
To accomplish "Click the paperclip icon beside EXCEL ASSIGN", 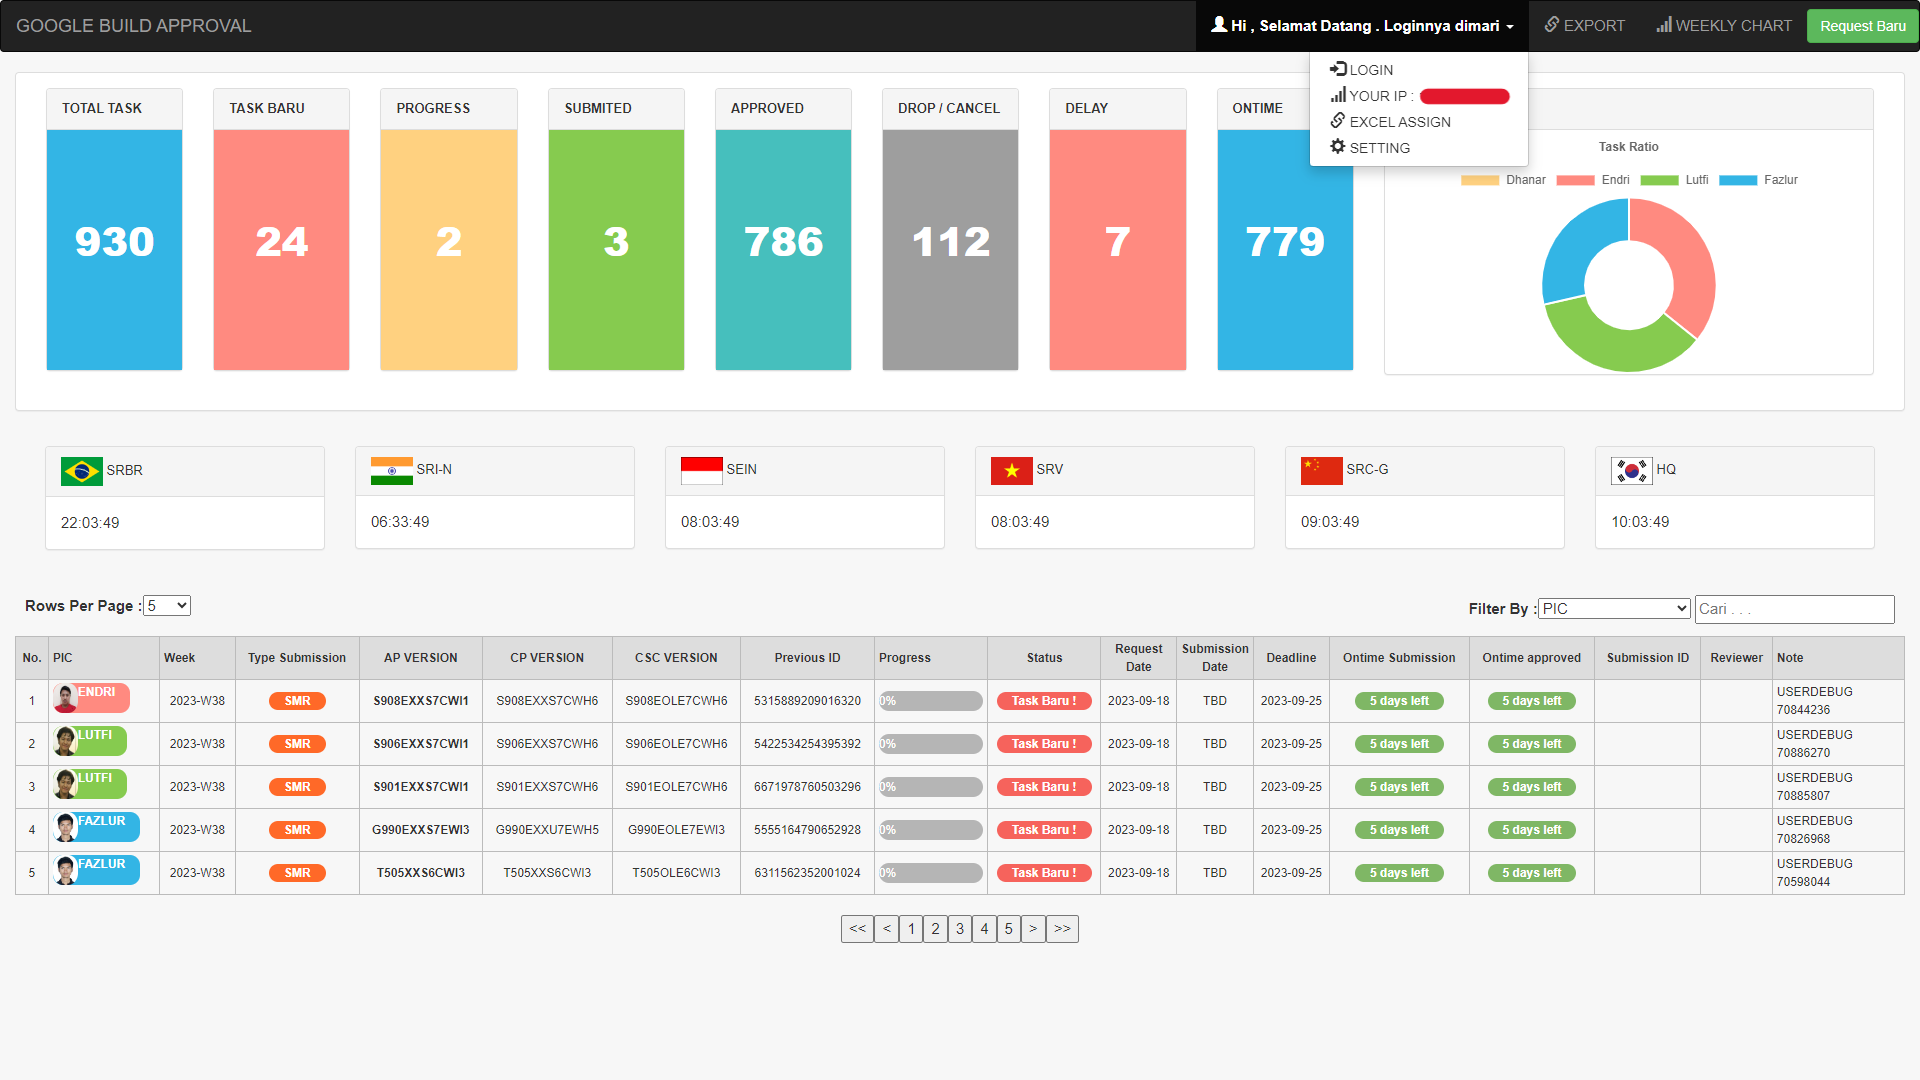I will coord(1338,121).
